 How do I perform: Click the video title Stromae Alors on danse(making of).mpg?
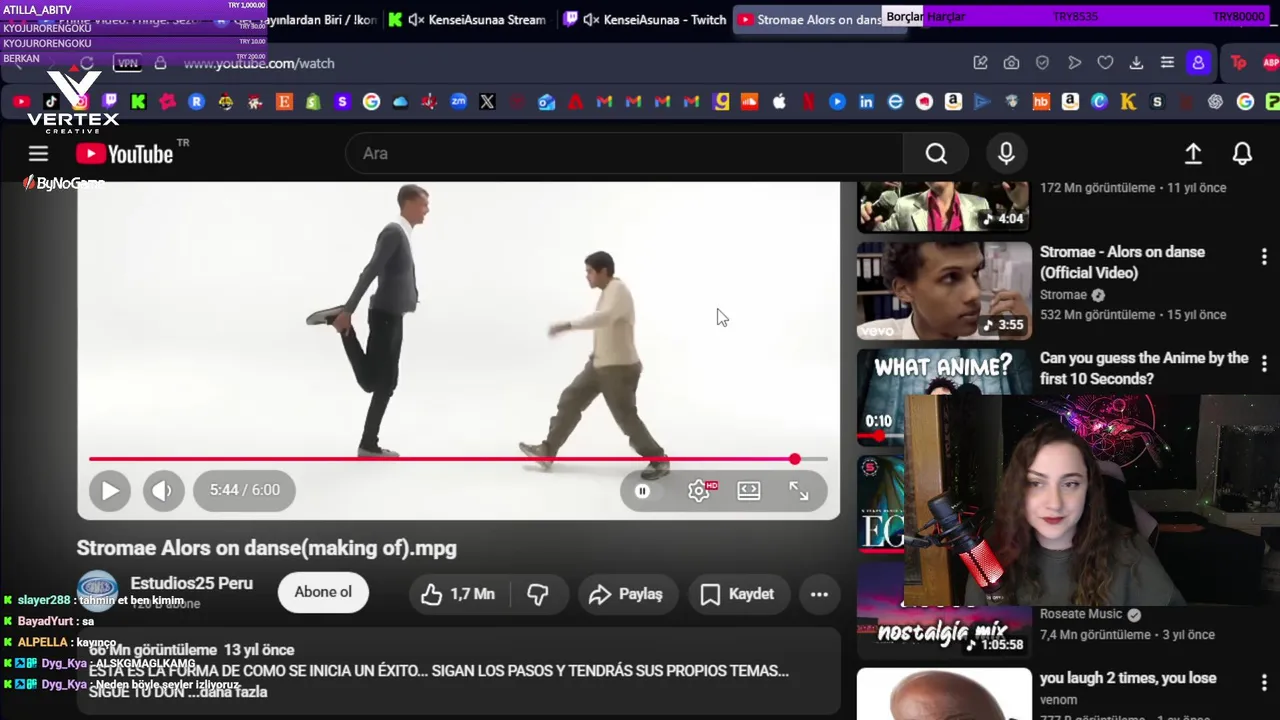tap(267, 548)
